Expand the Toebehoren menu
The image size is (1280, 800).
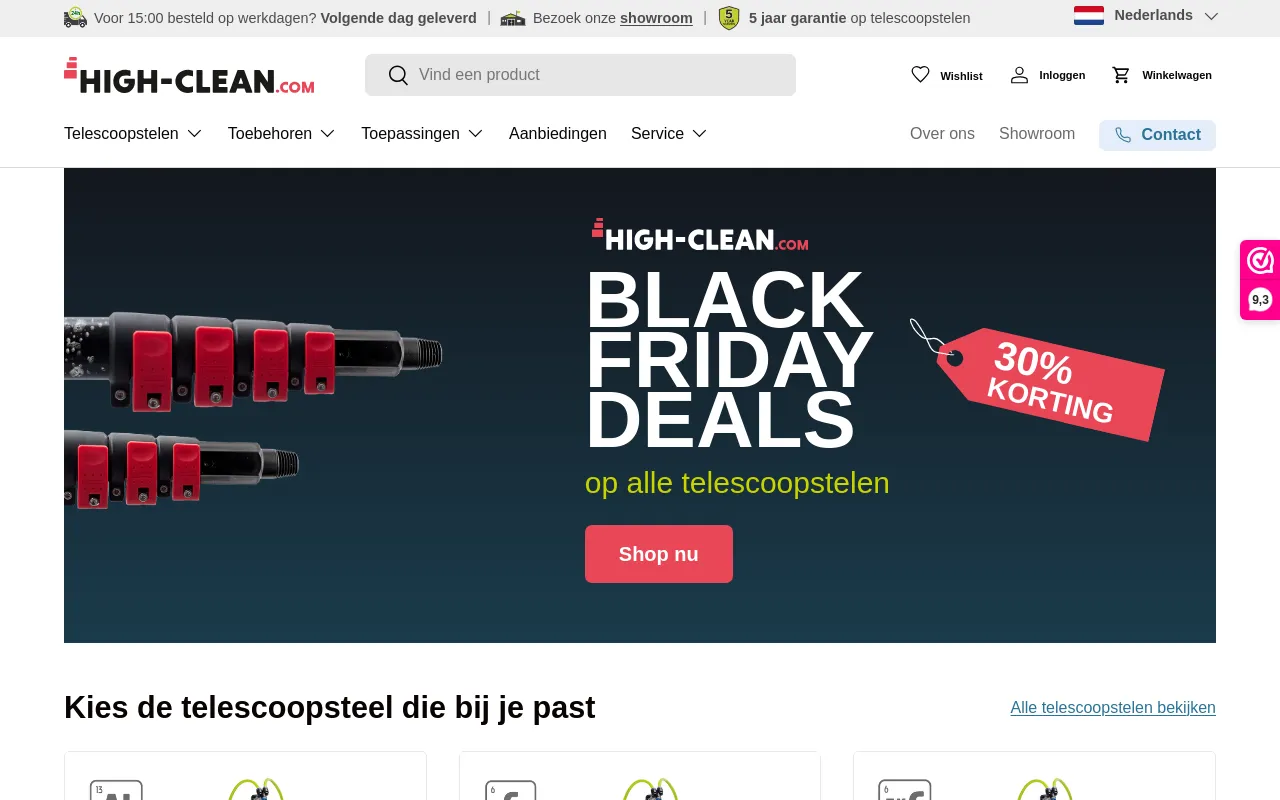coord(282,133)
